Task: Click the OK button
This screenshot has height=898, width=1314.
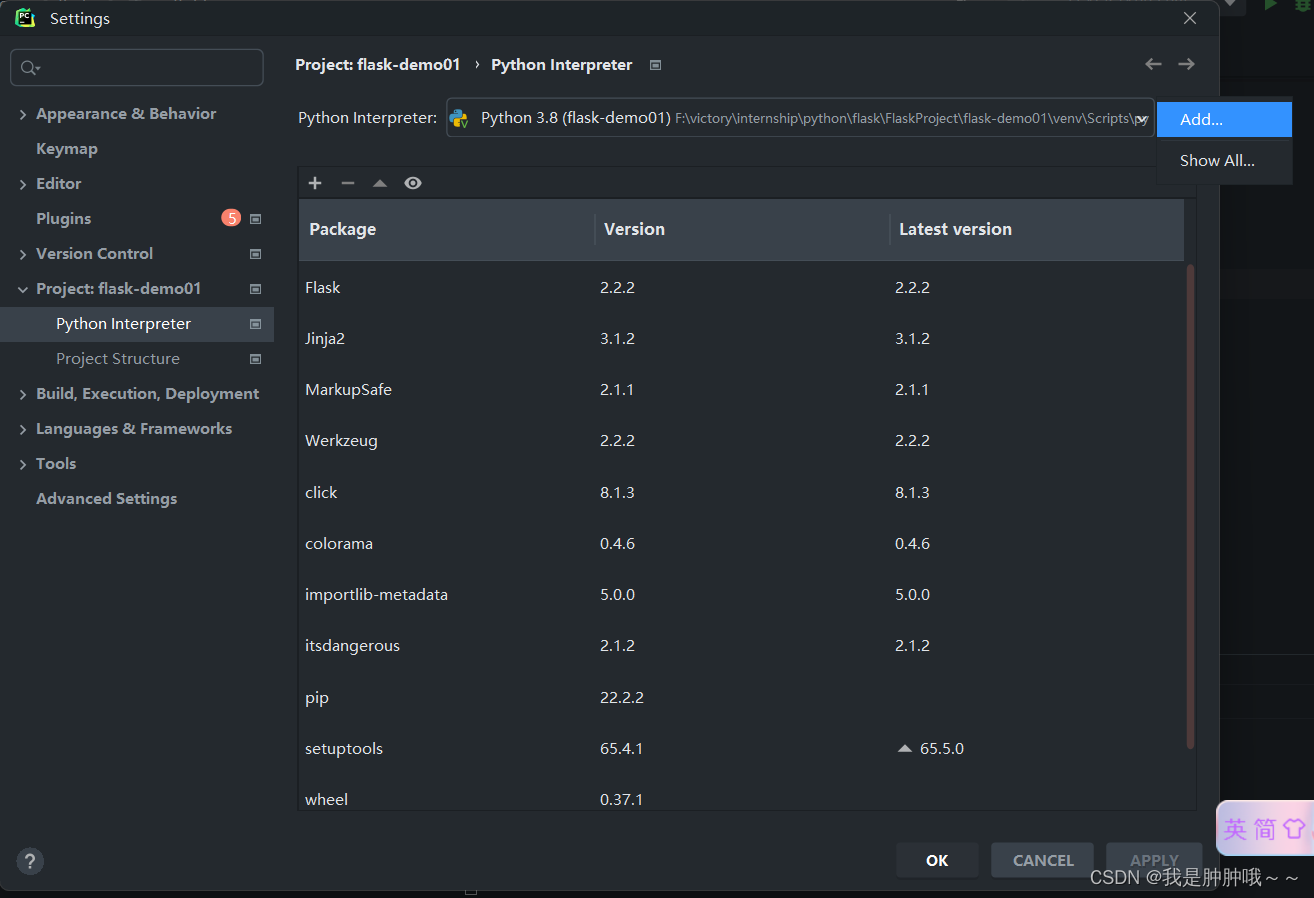Action: click(x=937, y=860)
